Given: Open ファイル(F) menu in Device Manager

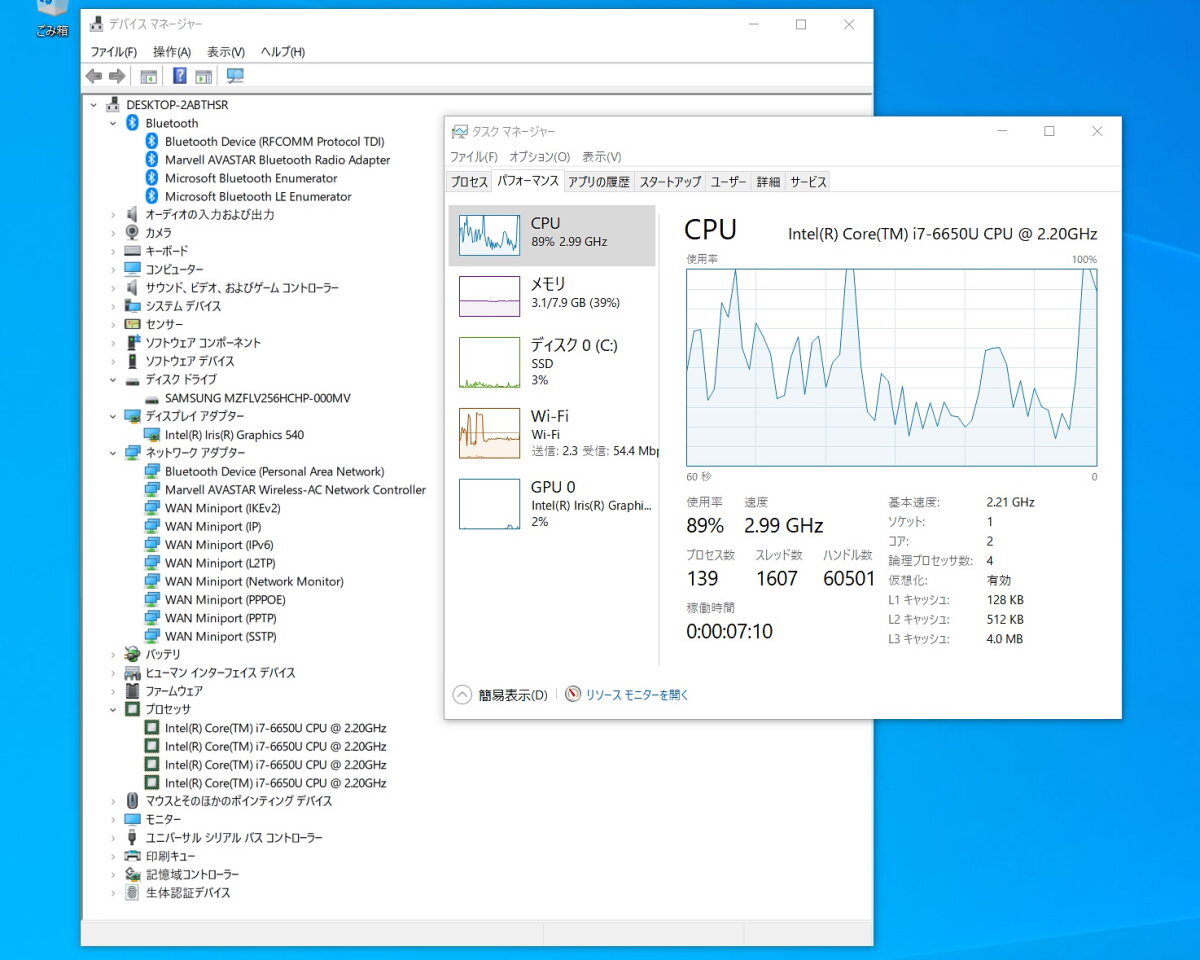Looking at the screenshot, I should [113, 52].
